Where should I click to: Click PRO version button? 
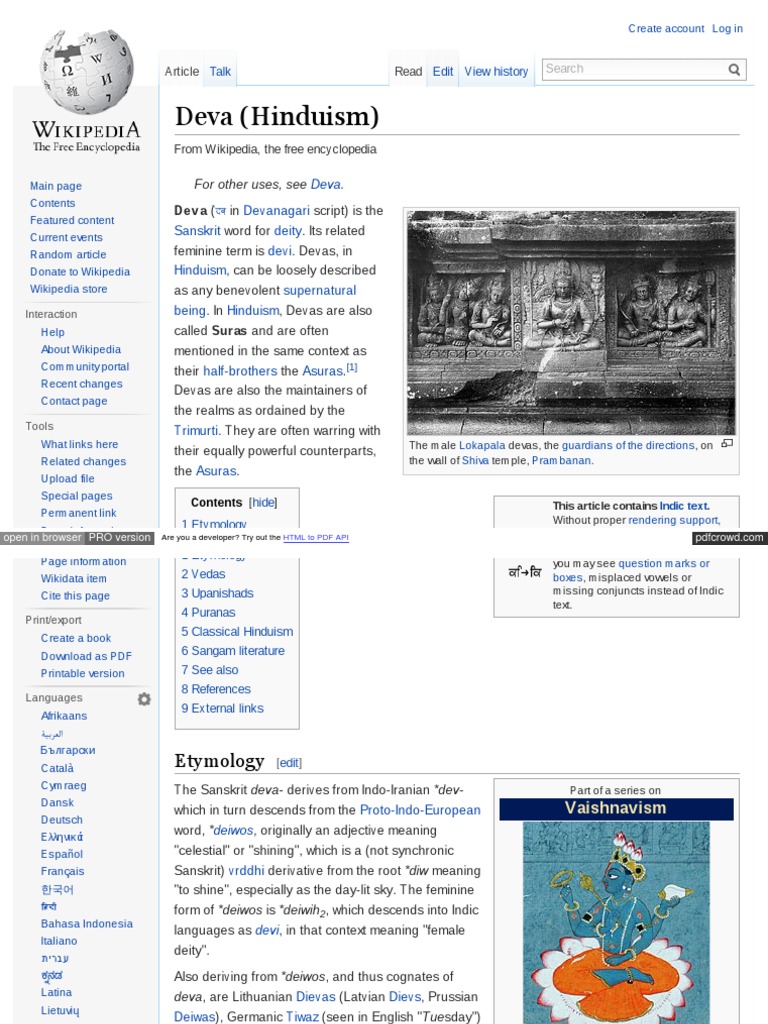point(120,537)
